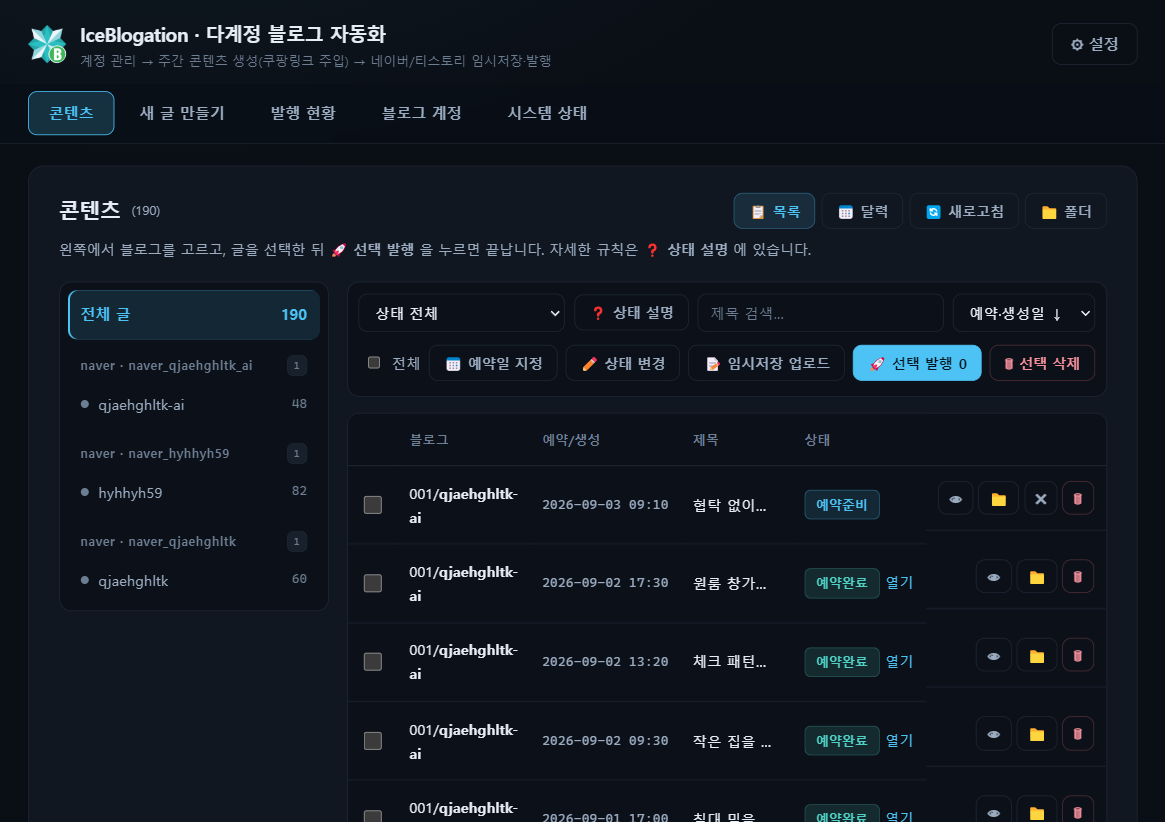
Task: Click the 새로고침 refresh button
Action: point(964,211)
